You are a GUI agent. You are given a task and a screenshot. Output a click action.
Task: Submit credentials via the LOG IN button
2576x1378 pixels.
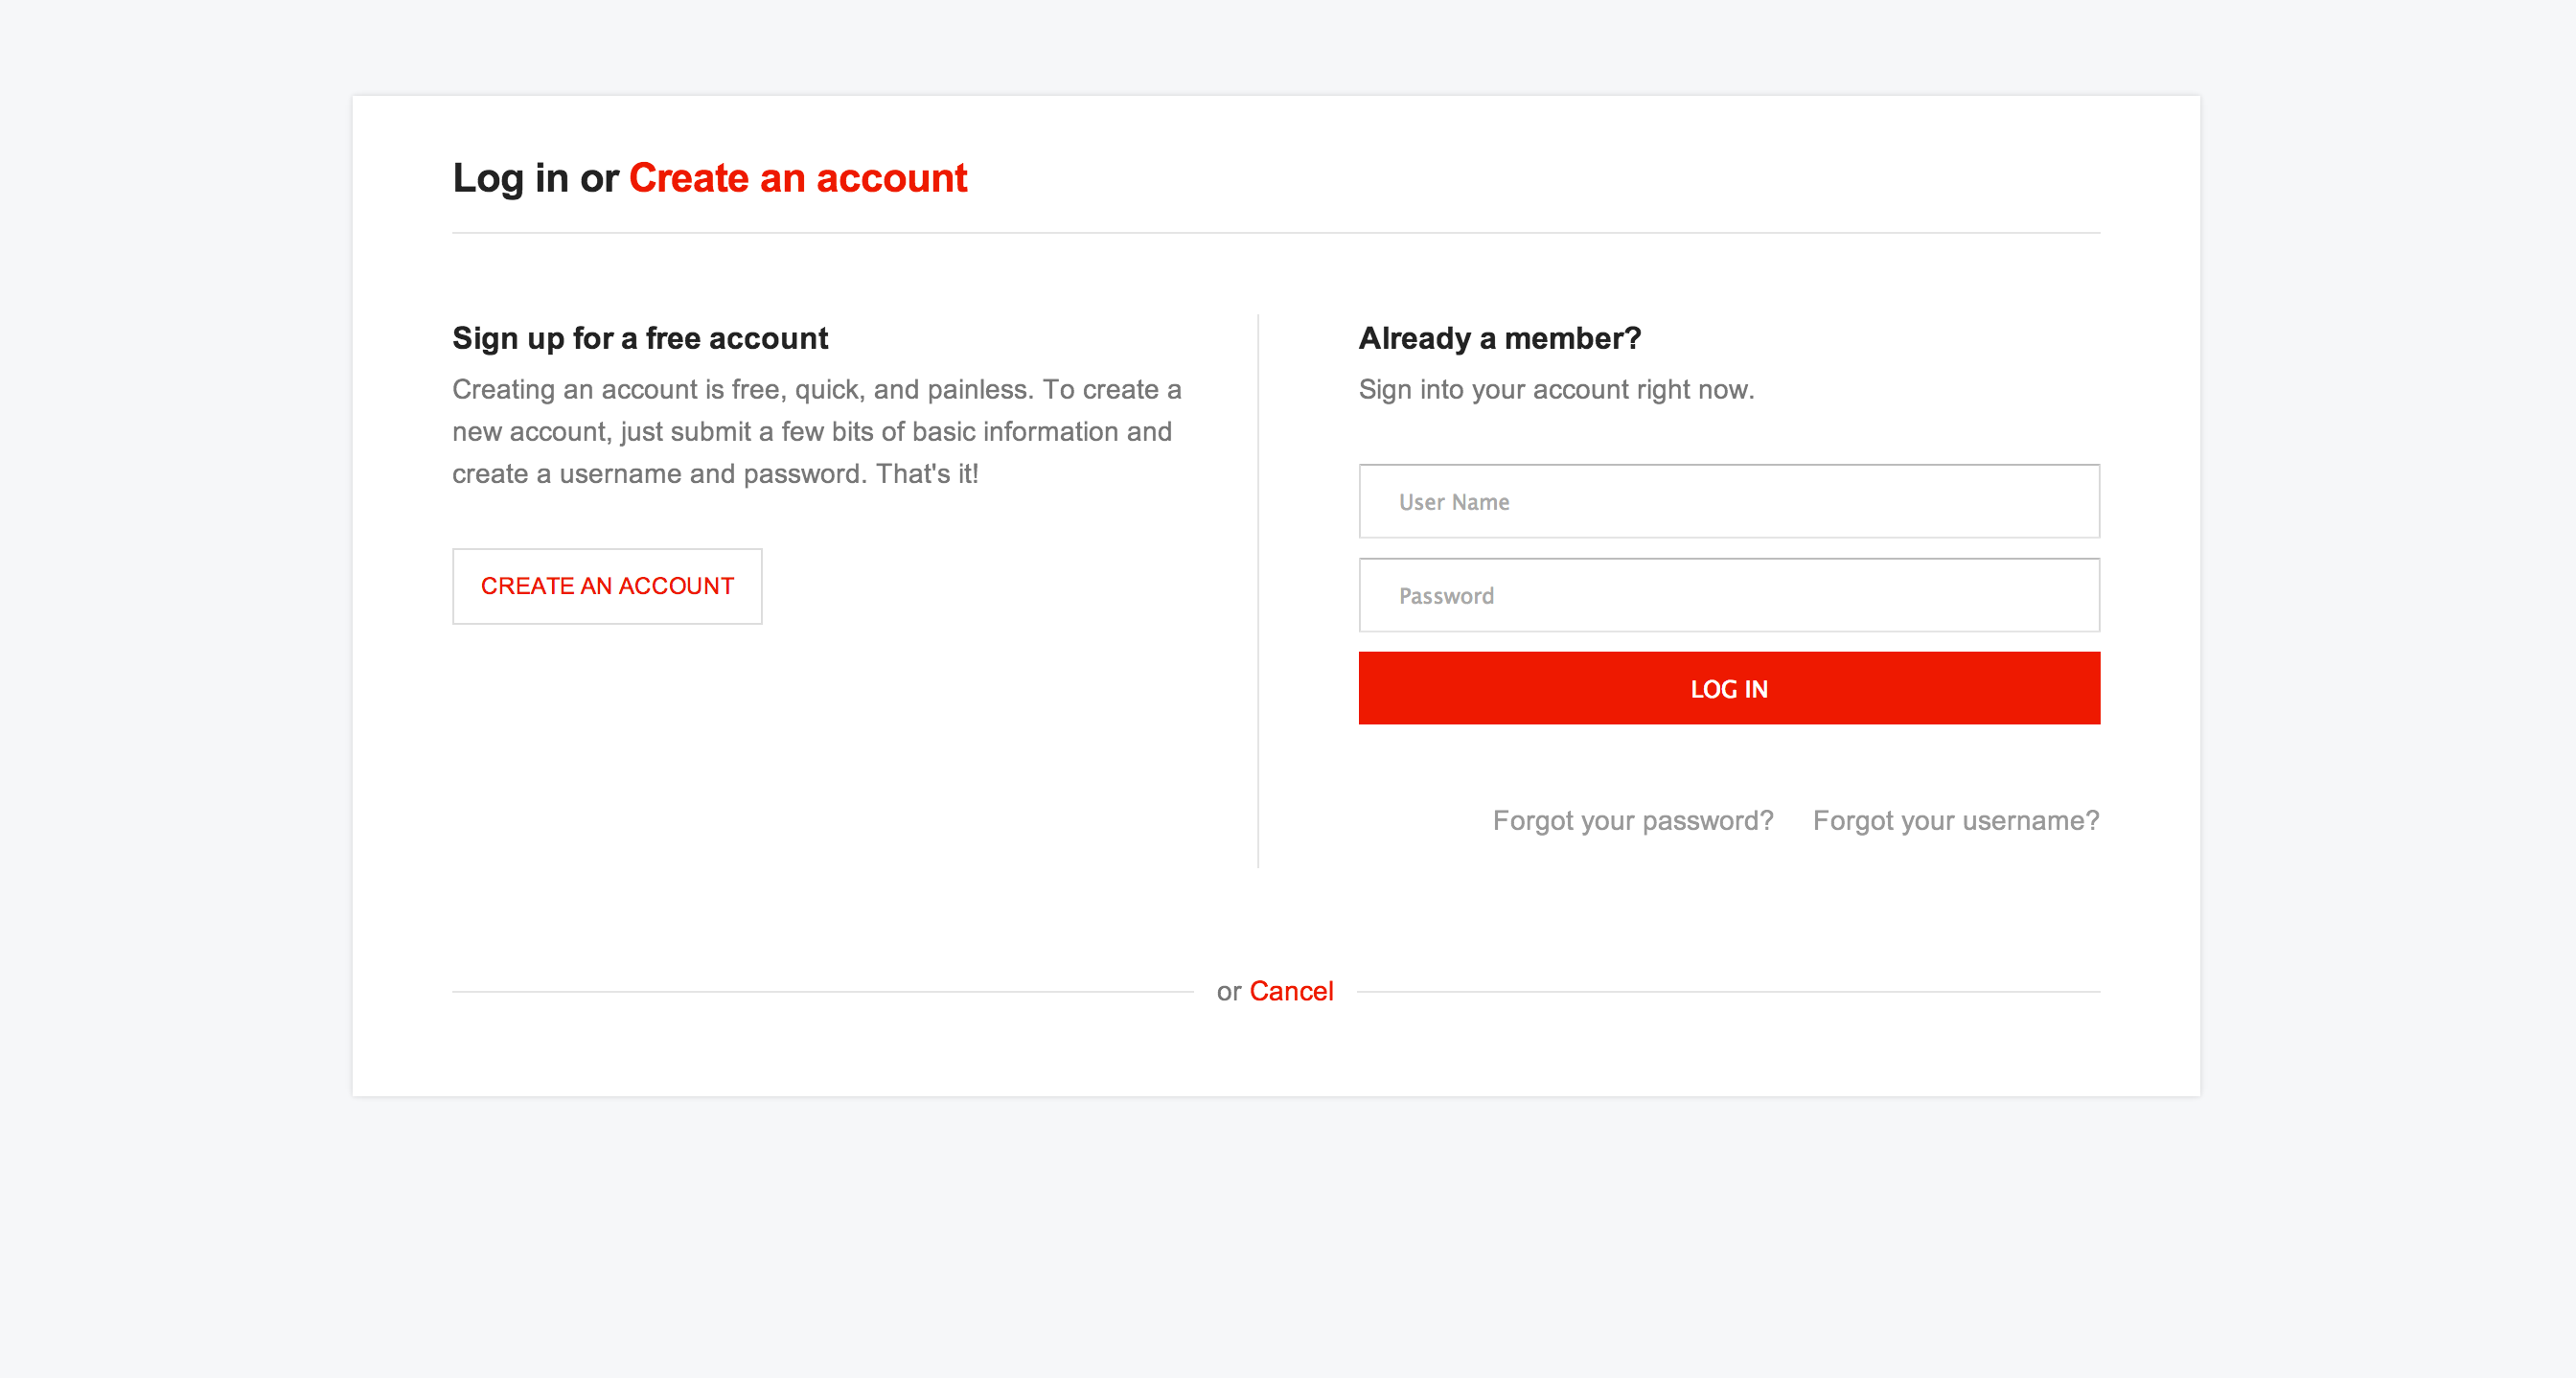pos(1728,688)
